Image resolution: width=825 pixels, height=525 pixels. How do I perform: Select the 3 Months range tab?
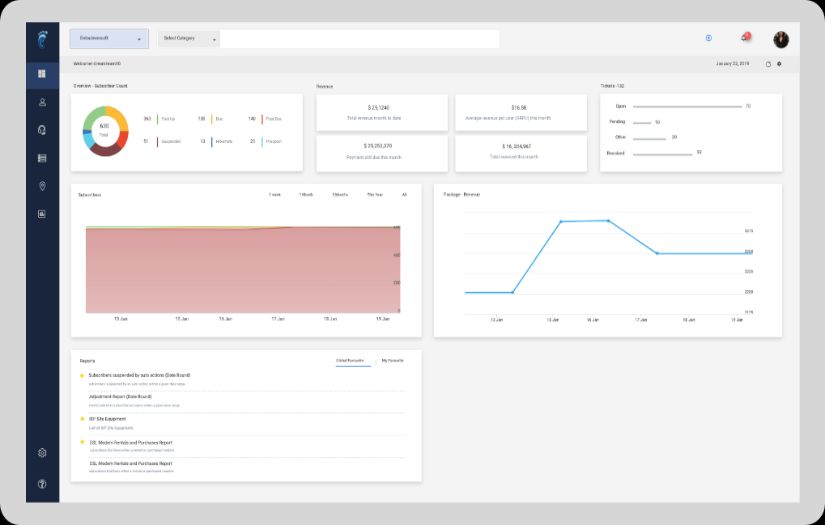pos(340,195)
